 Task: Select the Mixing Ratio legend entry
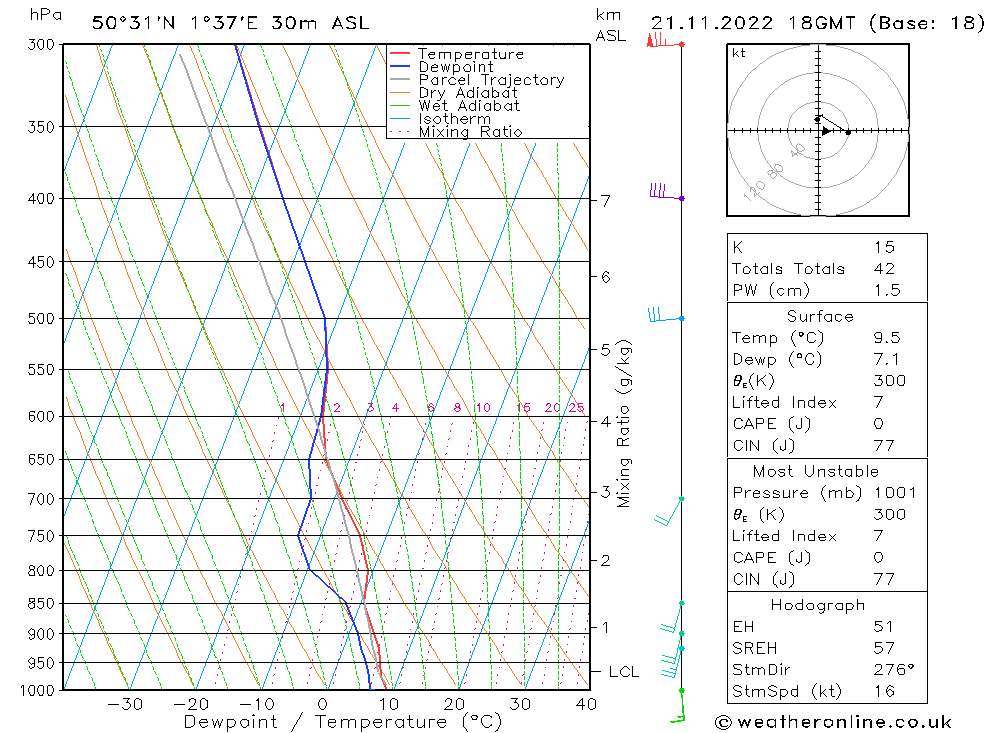click(x=471, y=131)
